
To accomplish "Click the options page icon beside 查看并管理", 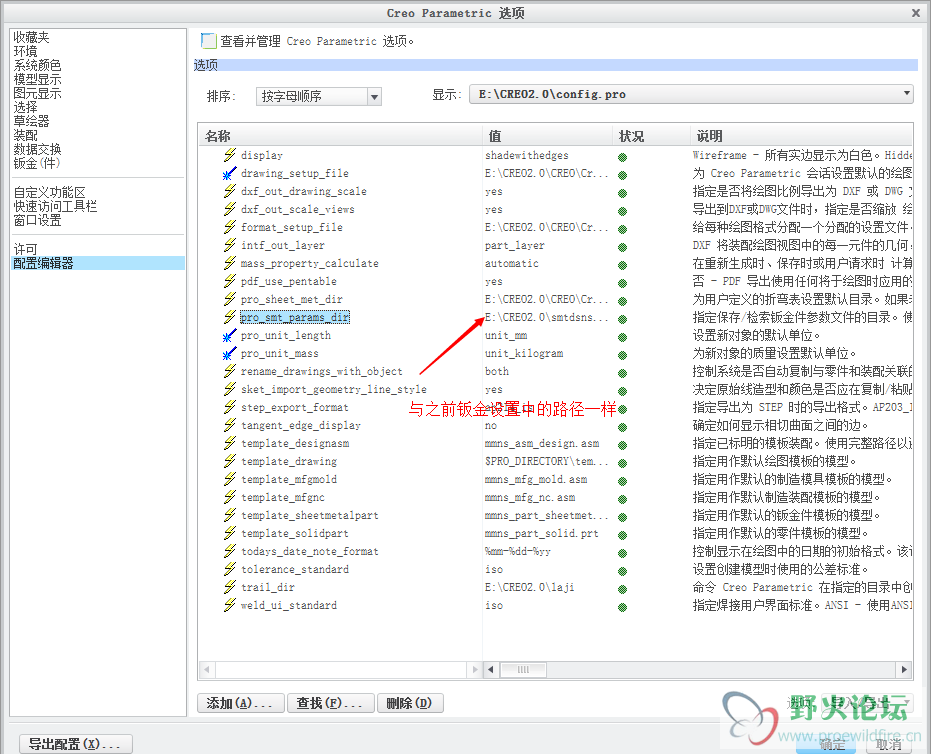I will click(x=208, y=40).
